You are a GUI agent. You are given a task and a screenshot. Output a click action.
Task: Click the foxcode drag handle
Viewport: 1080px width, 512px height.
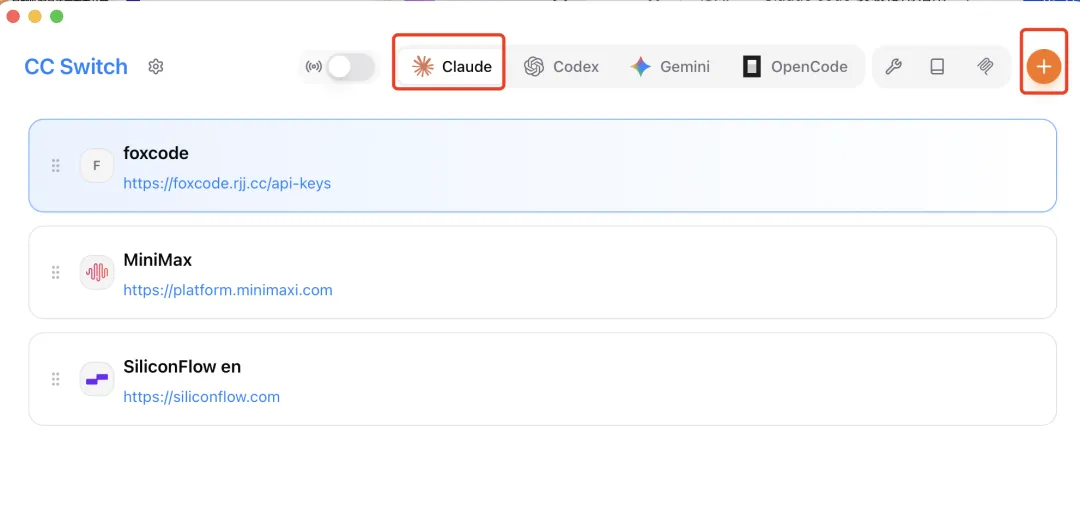[56, 165]
